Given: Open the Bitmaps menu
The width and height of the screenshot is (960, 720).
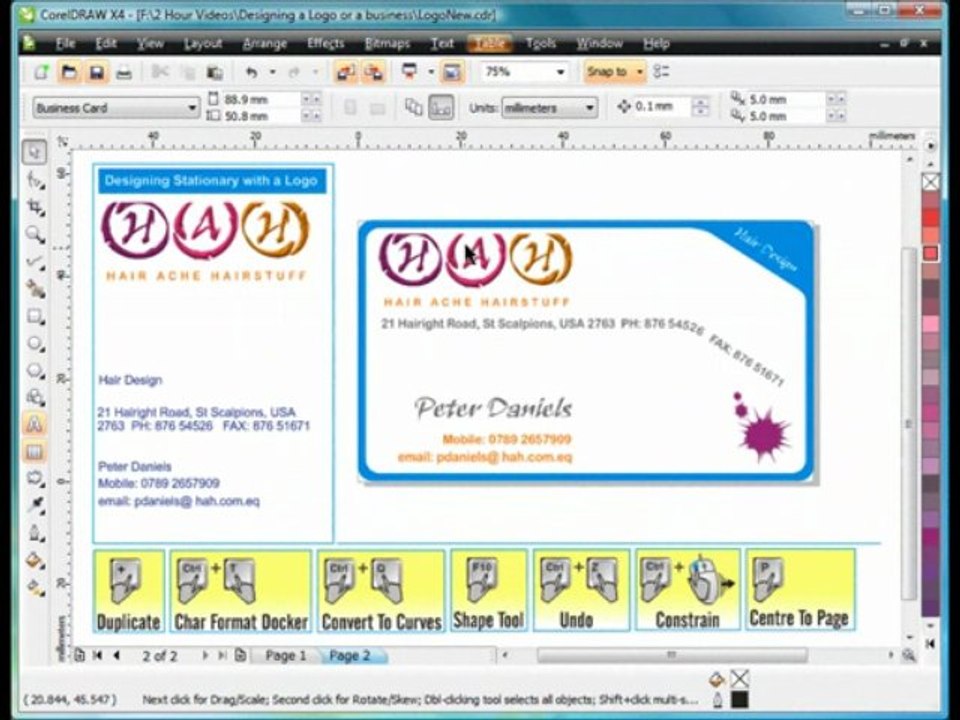Looking at the screenshot, I should [x=388, y=43].
